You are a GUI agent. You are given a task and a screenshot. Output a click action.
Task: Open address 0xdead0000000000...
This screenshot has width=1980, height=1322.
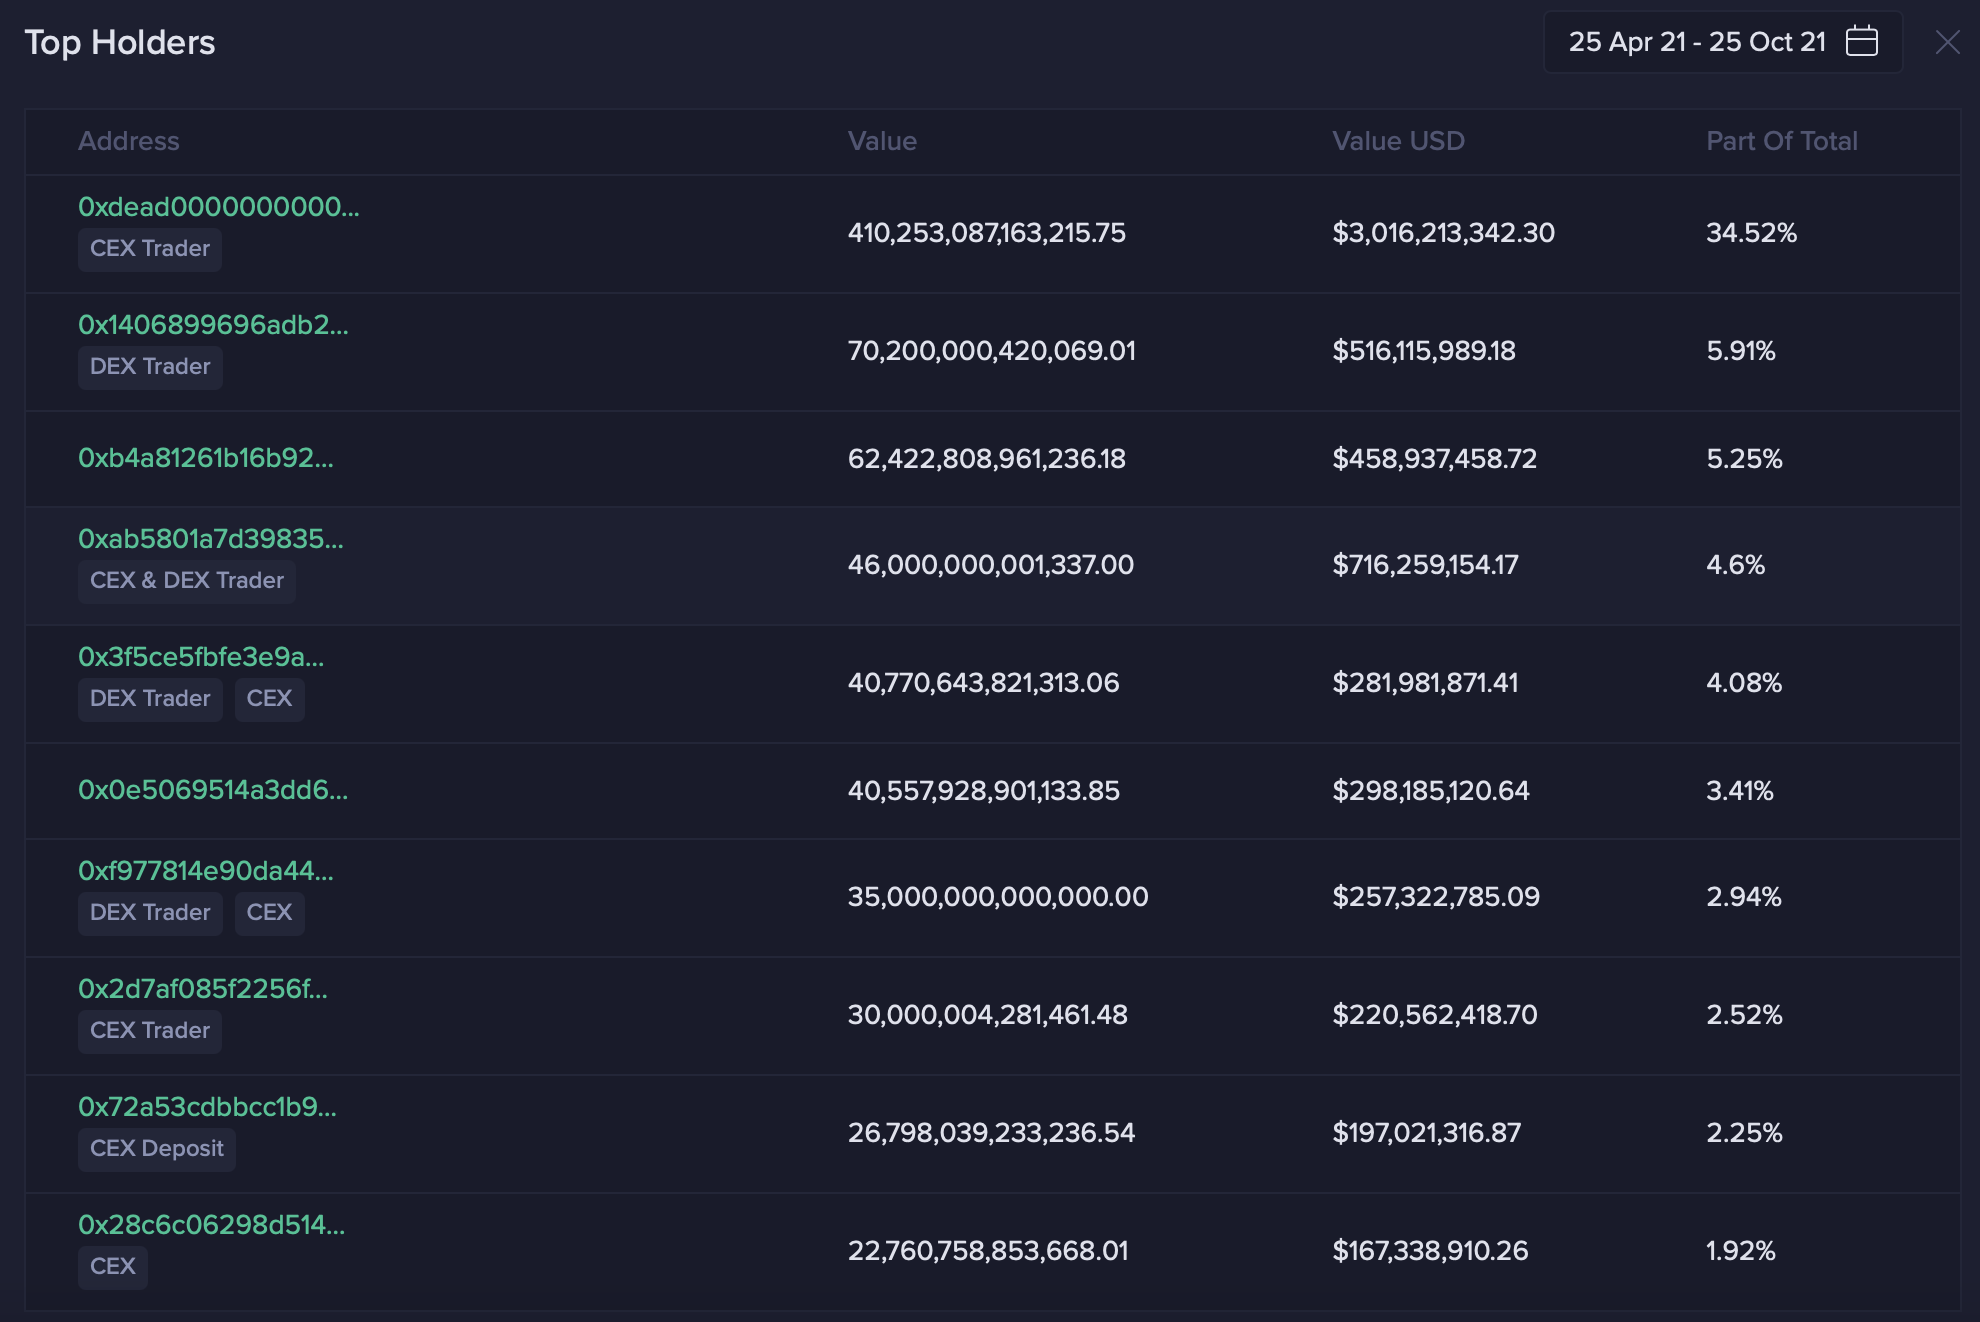pyautogui.click(x=218, y=207)
